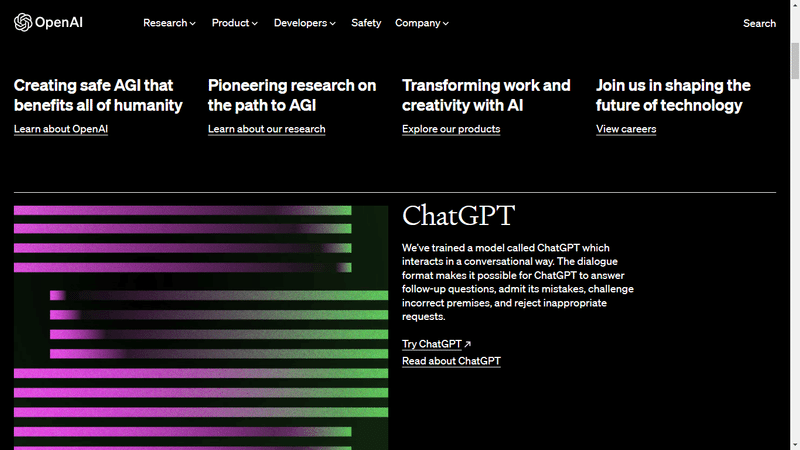This screenshot has height=450, width=800.
Task: Open the Company menu label
Action: pos(418,23)
